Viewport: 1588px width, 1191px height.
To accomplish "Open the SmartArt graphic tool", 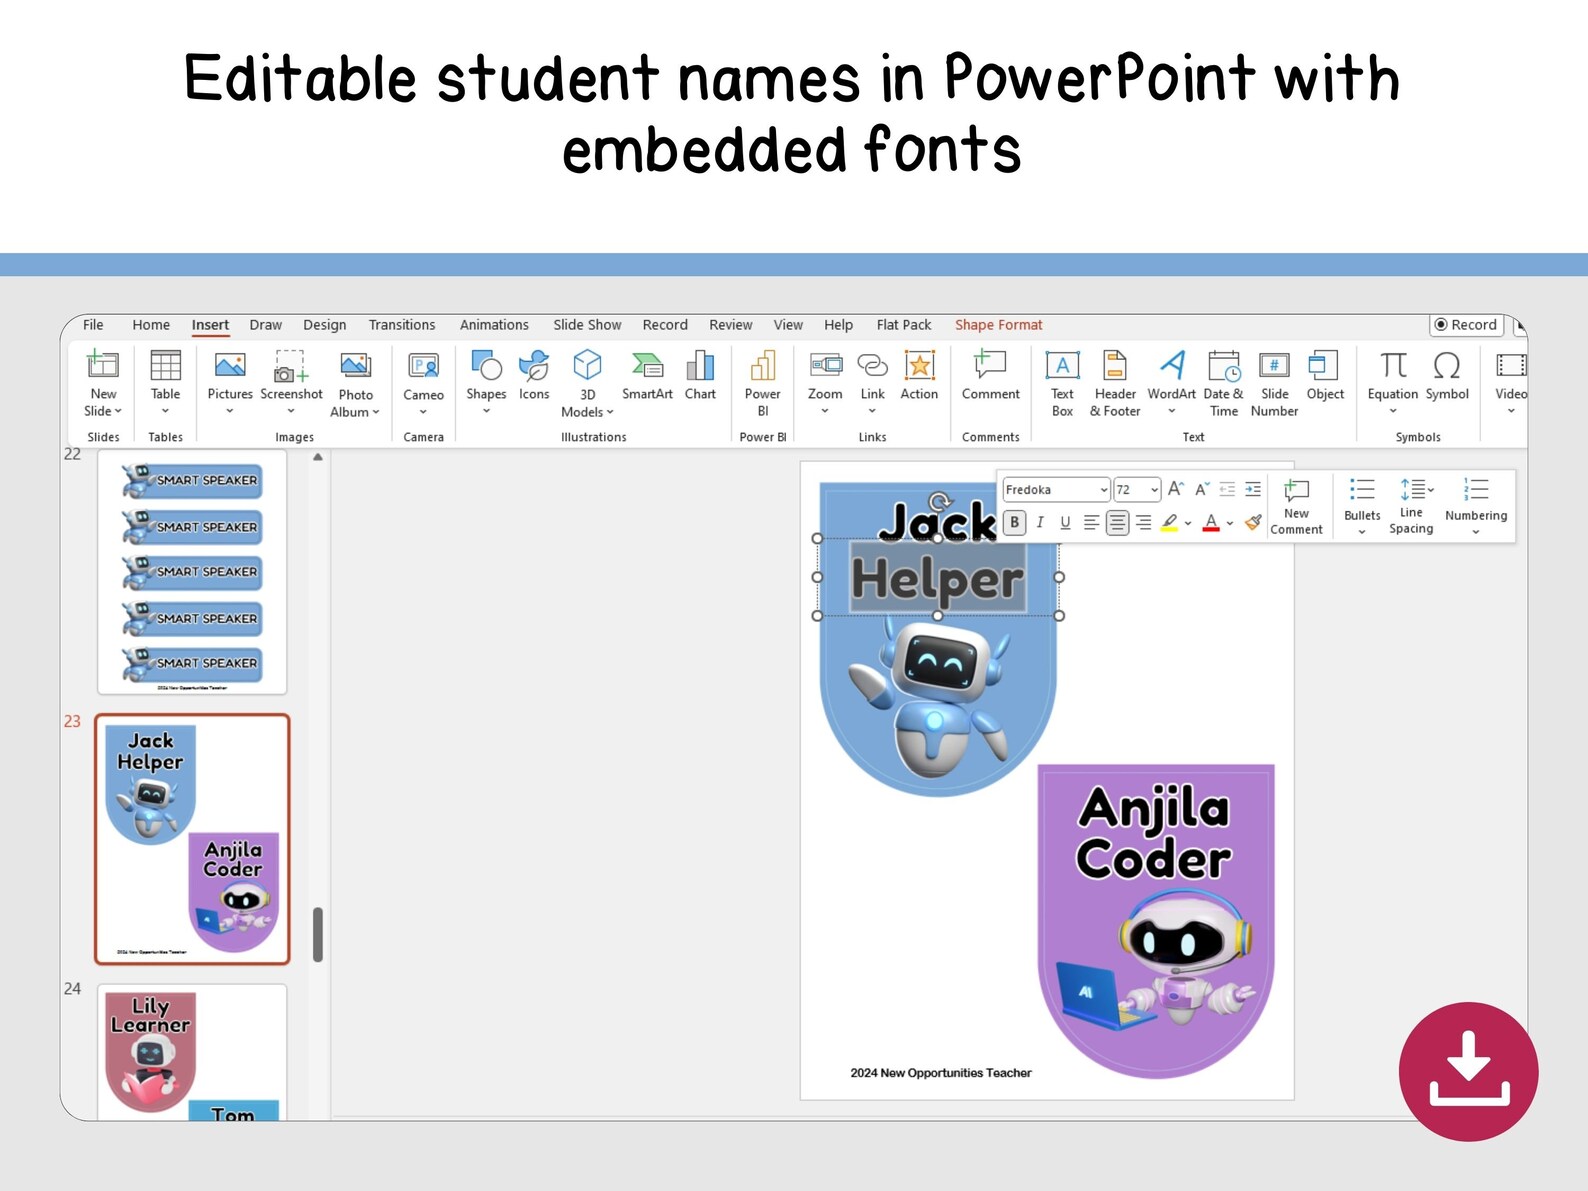I will [647, 376].
